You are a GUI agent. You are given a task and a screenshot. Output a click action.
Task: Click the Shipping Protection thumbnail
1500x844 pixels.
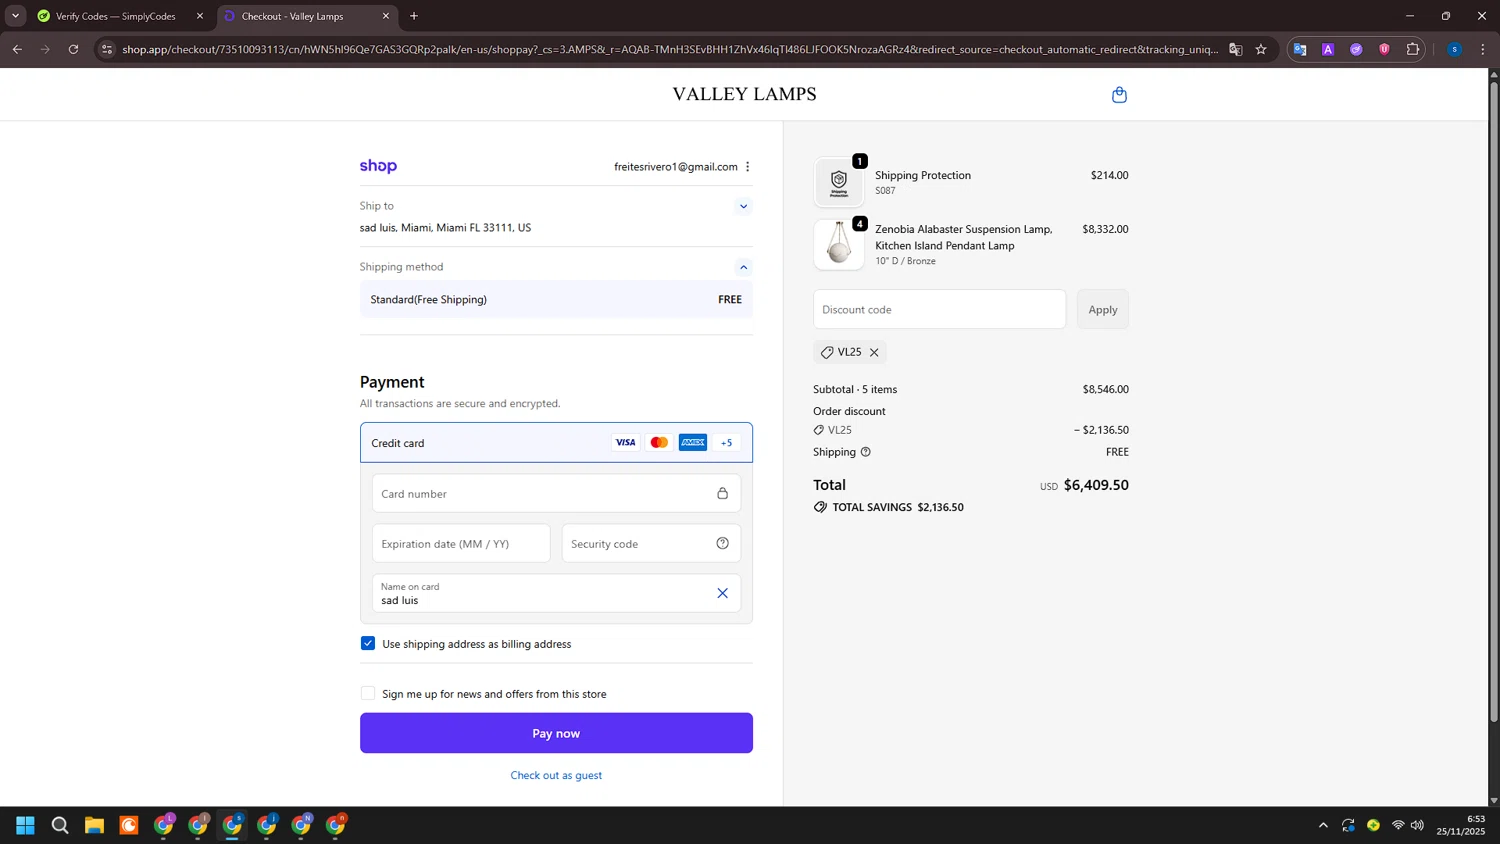tap(839, 182)
